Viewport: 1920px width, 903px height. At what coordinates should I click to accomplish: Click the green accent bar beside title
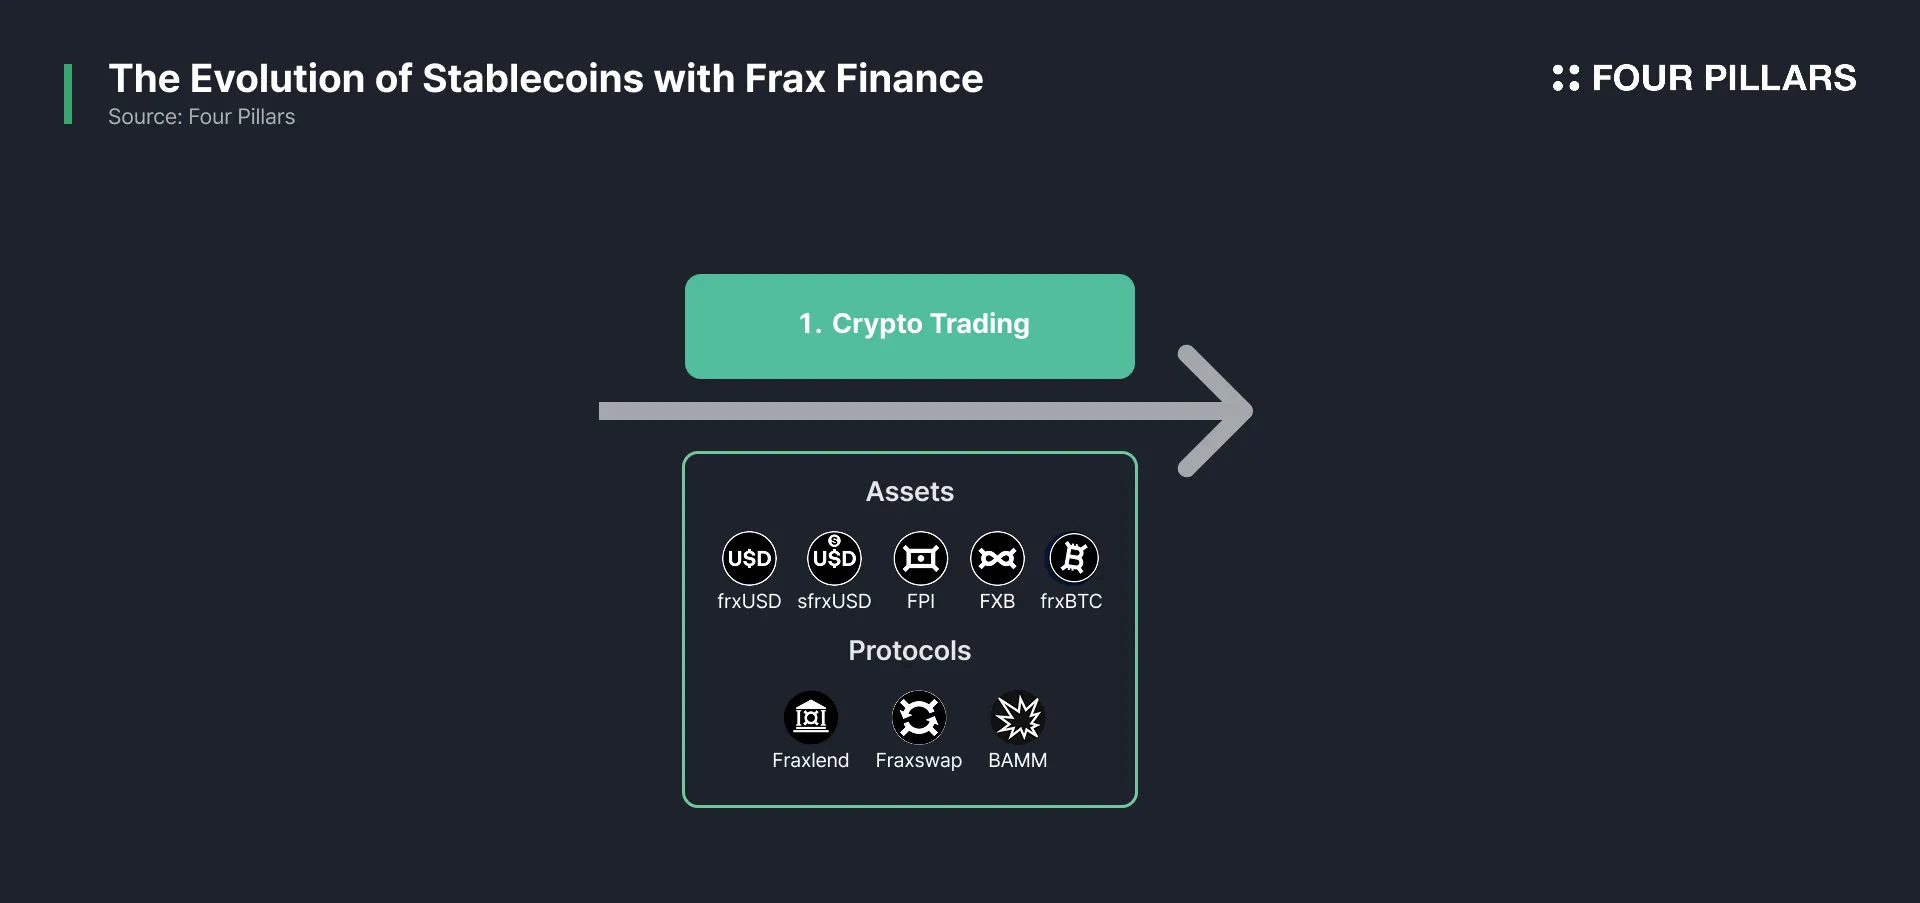(68, 94)
